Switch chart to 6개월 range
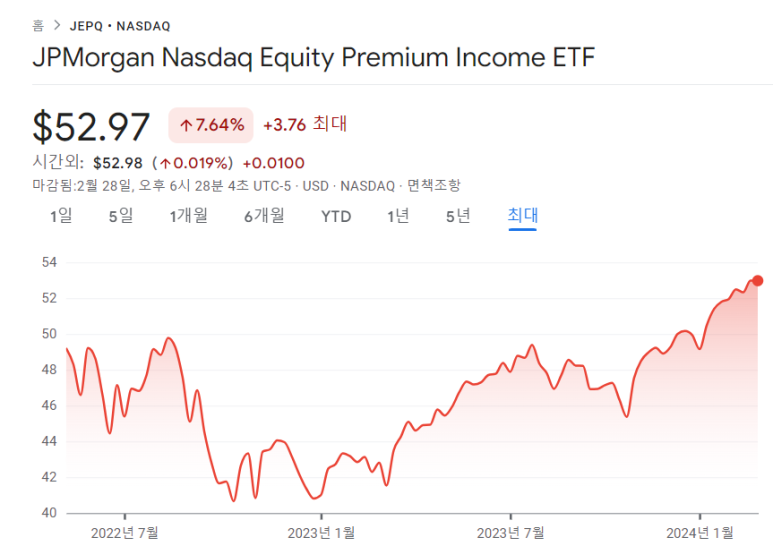 point(264,216)
